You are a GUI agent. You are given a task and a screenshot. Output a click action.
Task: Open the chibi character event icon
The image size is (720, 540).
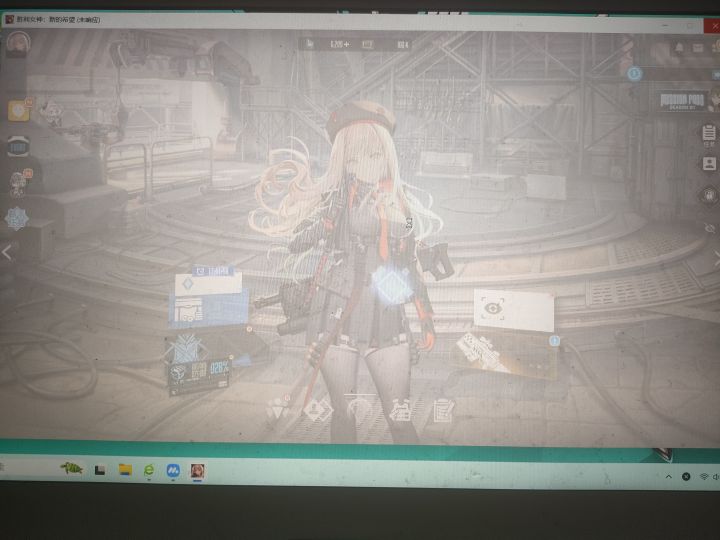coord(20,183)
